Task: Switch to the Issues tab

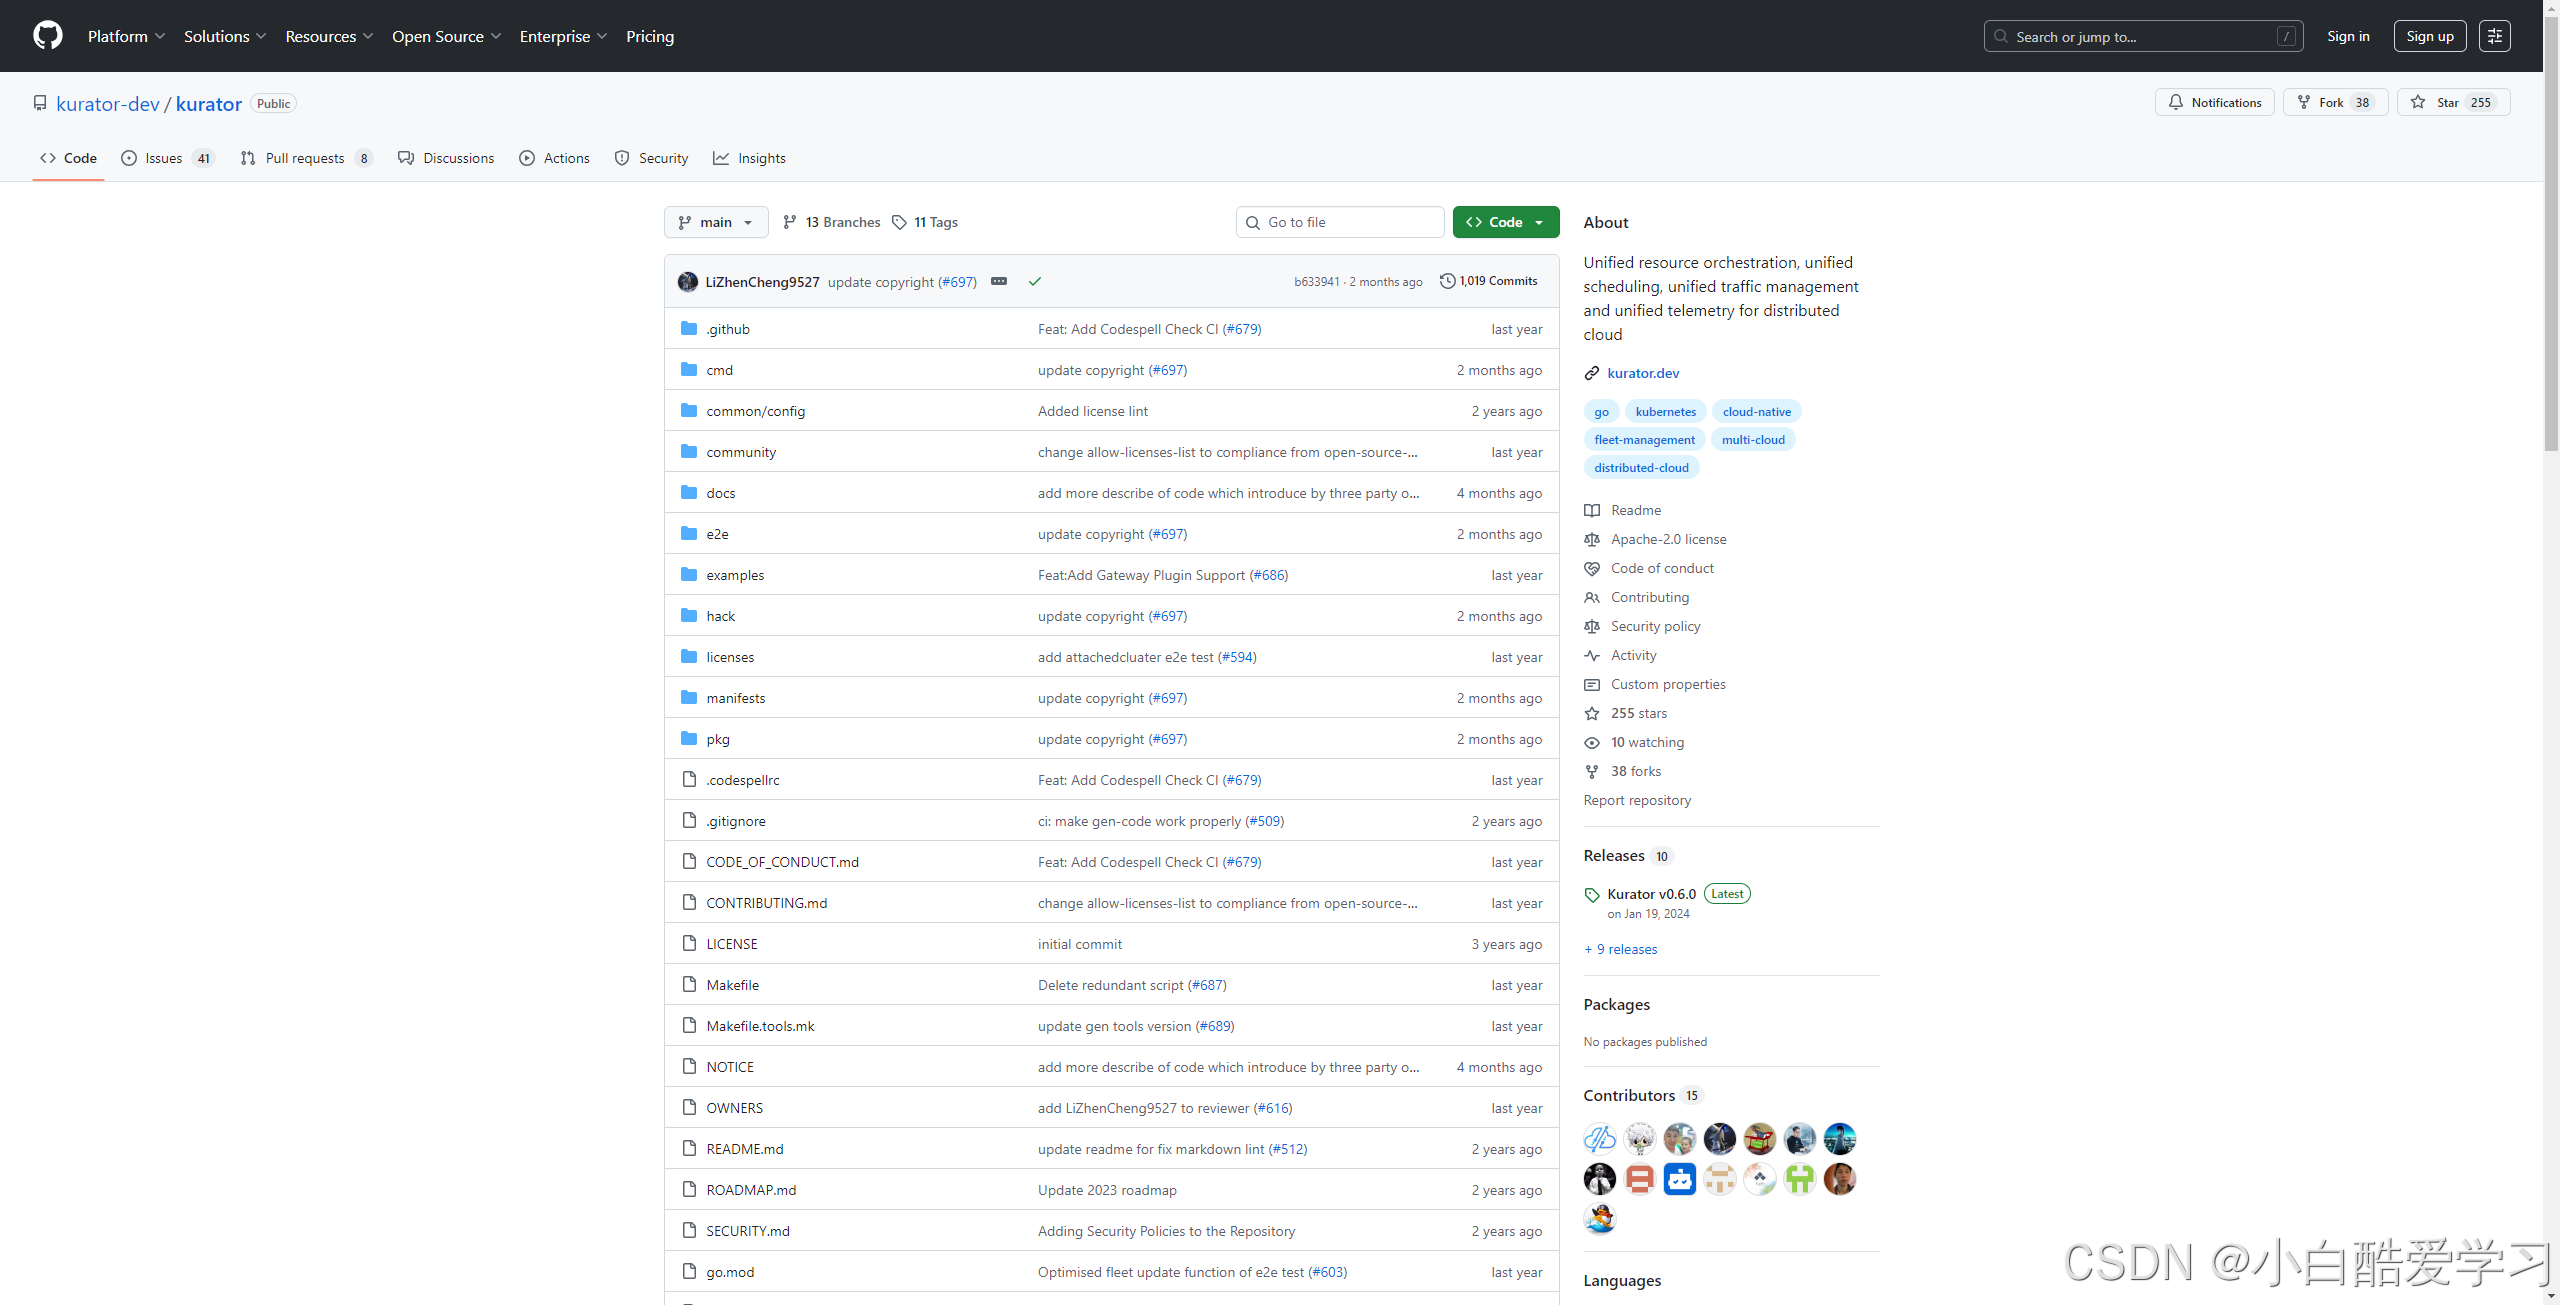Action: tap(166, 158)
